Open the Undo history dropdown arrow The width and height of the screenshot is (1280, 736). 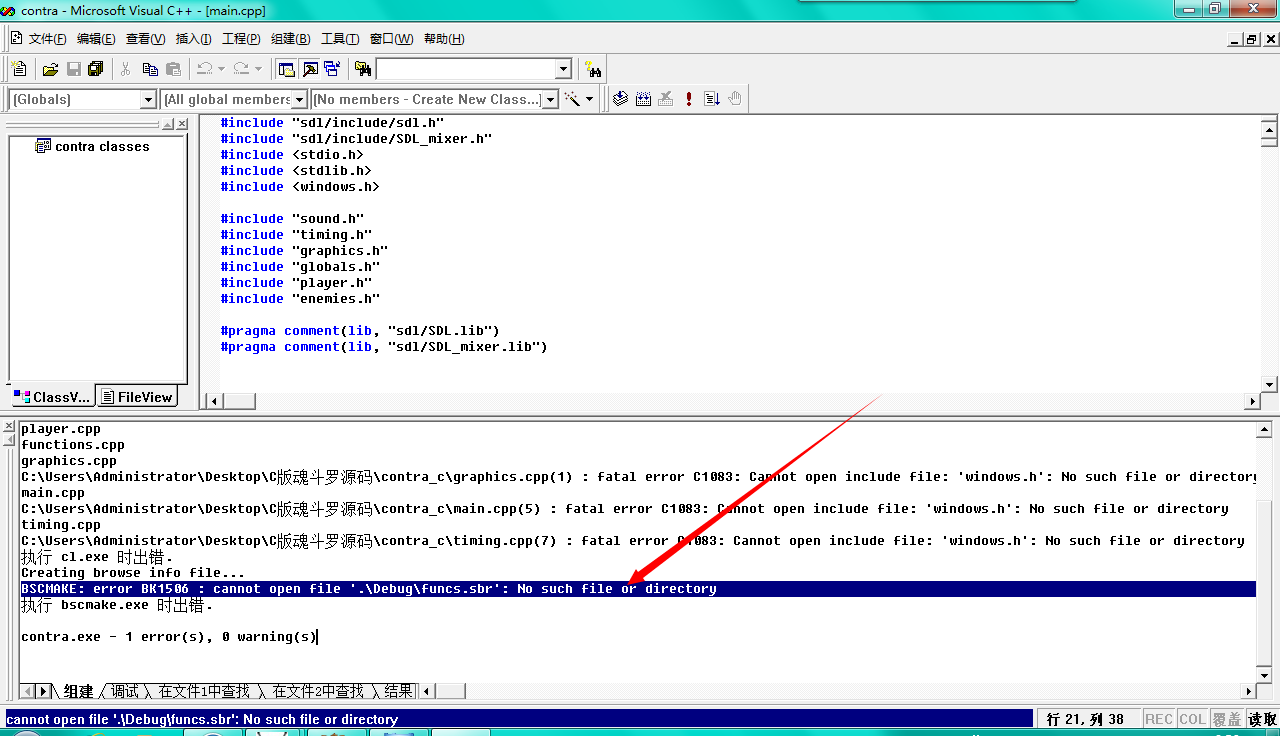tap(221, 69)
